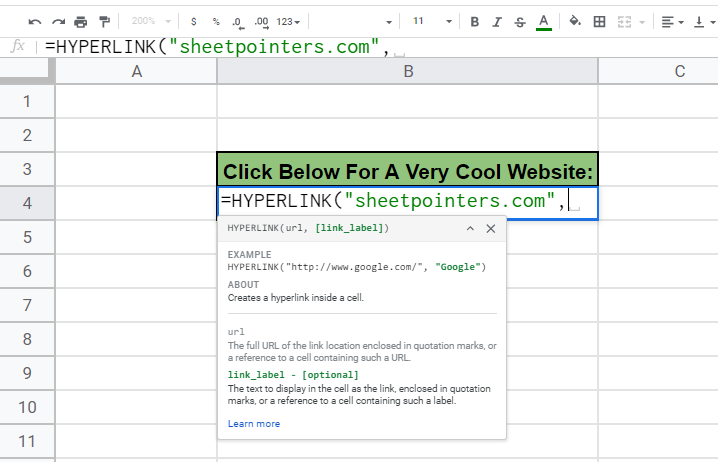Screen dimensions: 718x462
Task: Open the text color picker
Action: tap(544, 22)
